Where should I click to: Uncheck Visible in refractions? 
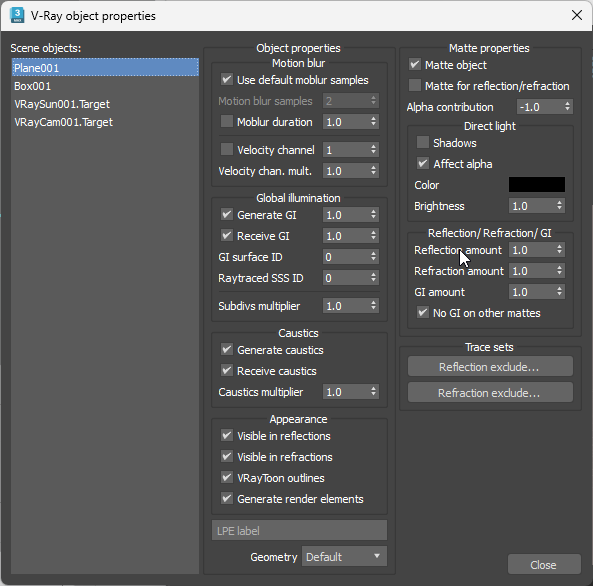pyautogui.click(x=227, y=457)
